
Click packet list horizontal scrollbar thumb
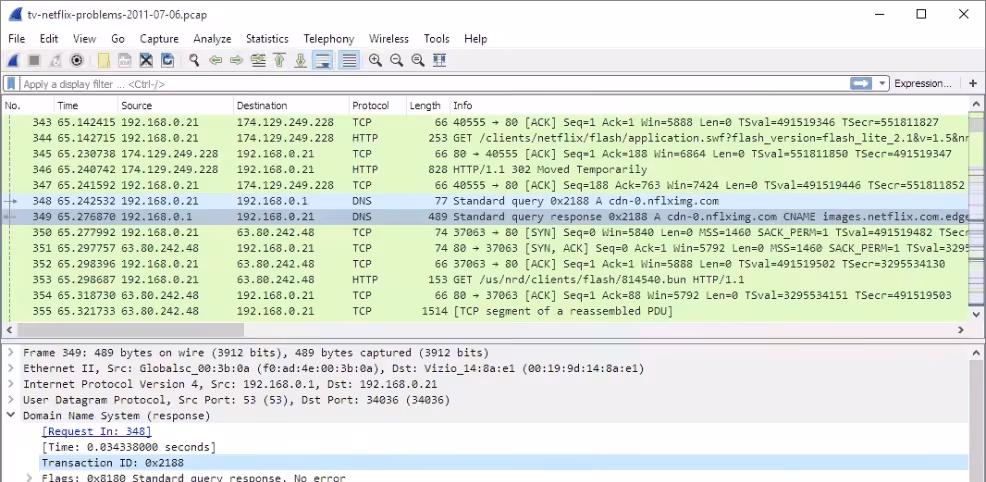(130, 329)
